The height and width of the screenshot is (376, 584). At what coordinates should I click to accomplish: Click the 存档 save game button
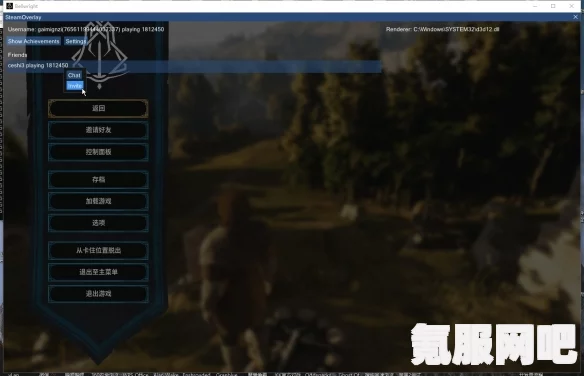(x=98, y=179)
